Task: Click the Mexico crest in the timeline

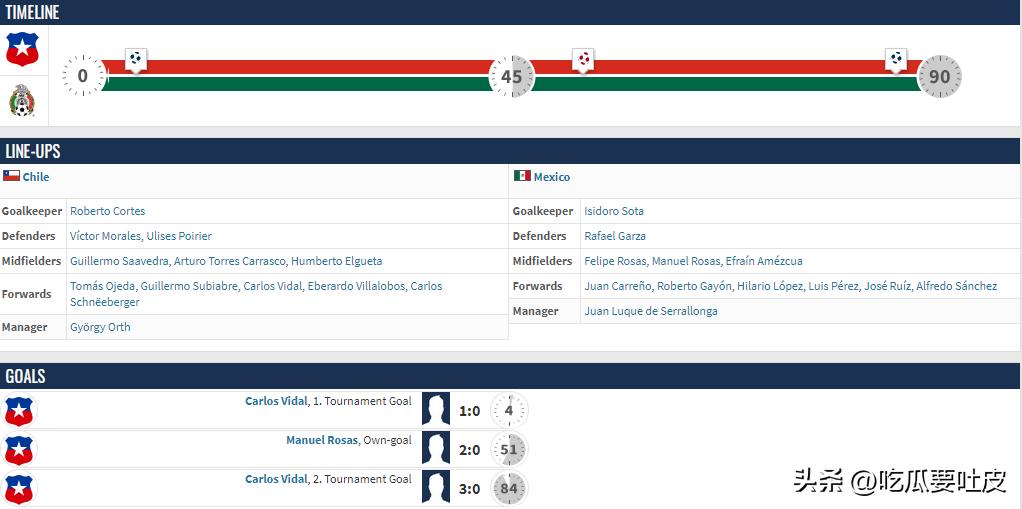Action: 22,101
